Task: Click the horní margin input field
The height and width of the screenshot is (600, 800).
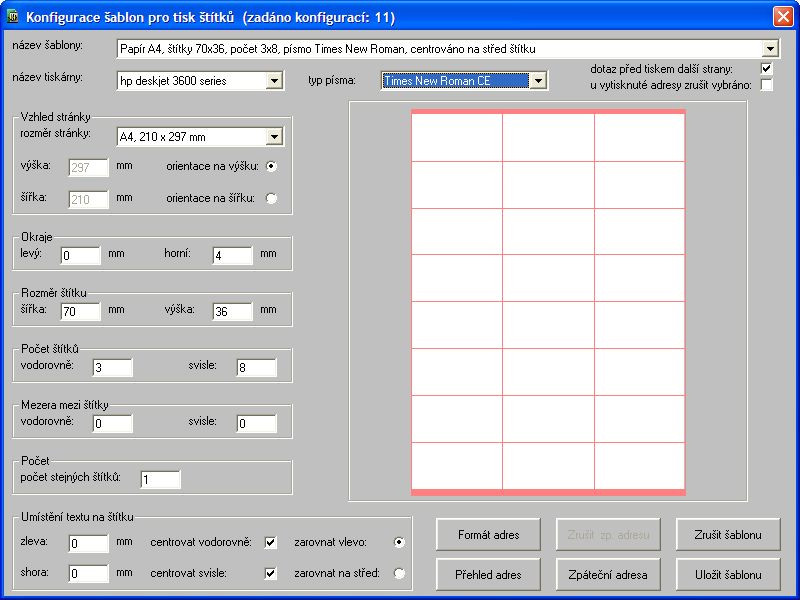Action: 232,255
